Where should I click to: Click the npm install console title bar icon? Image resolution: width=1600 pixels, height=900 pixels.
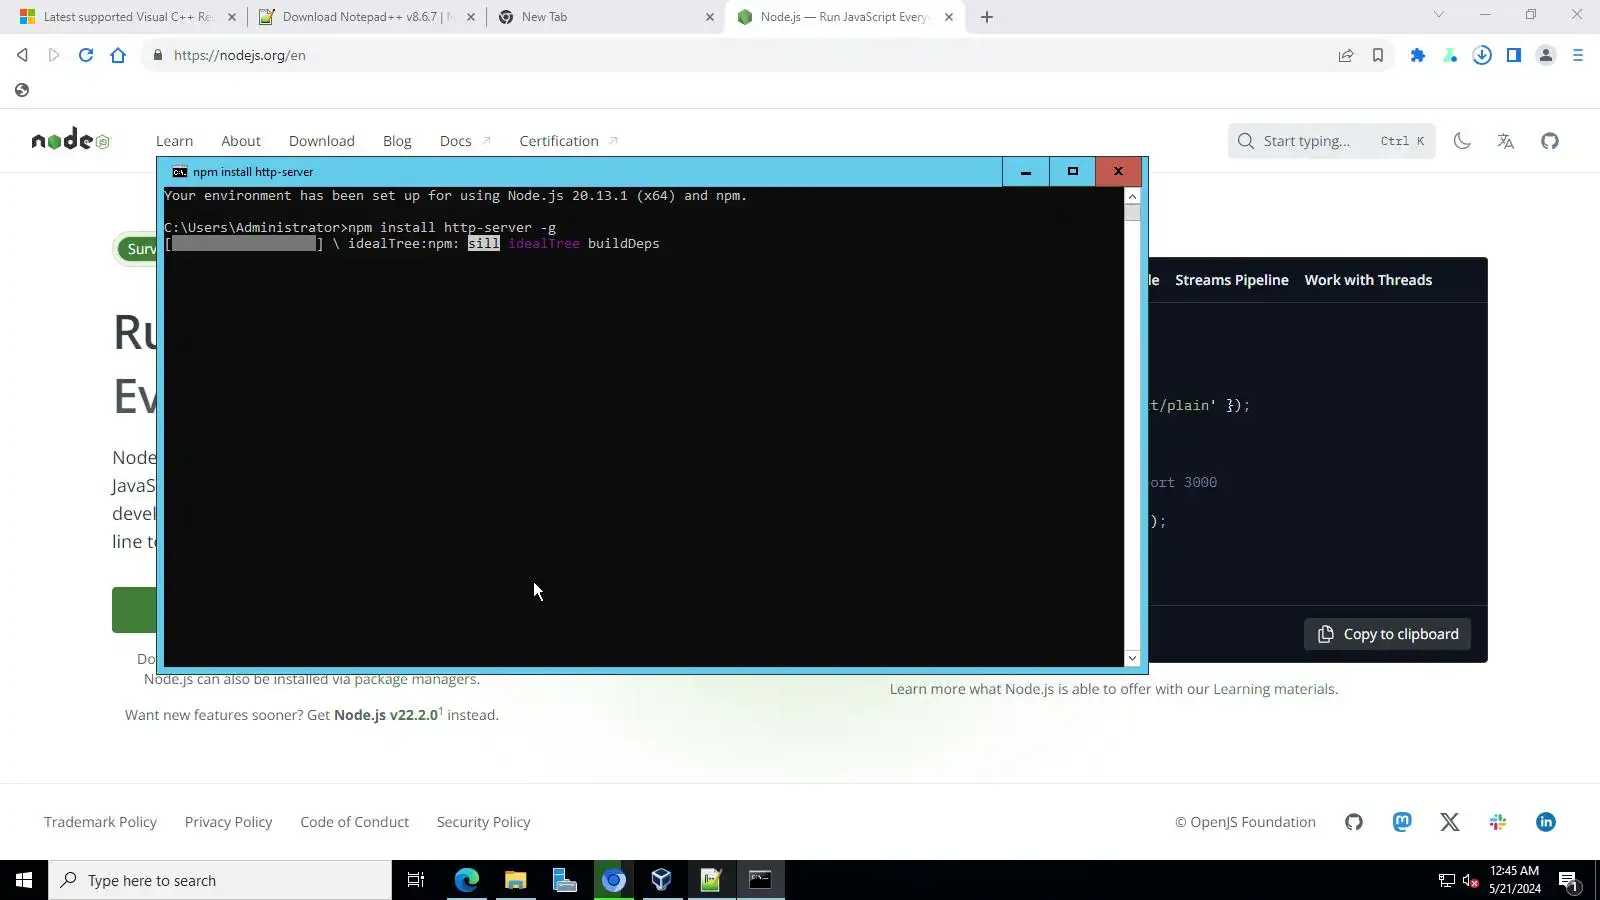pos(180,172)
